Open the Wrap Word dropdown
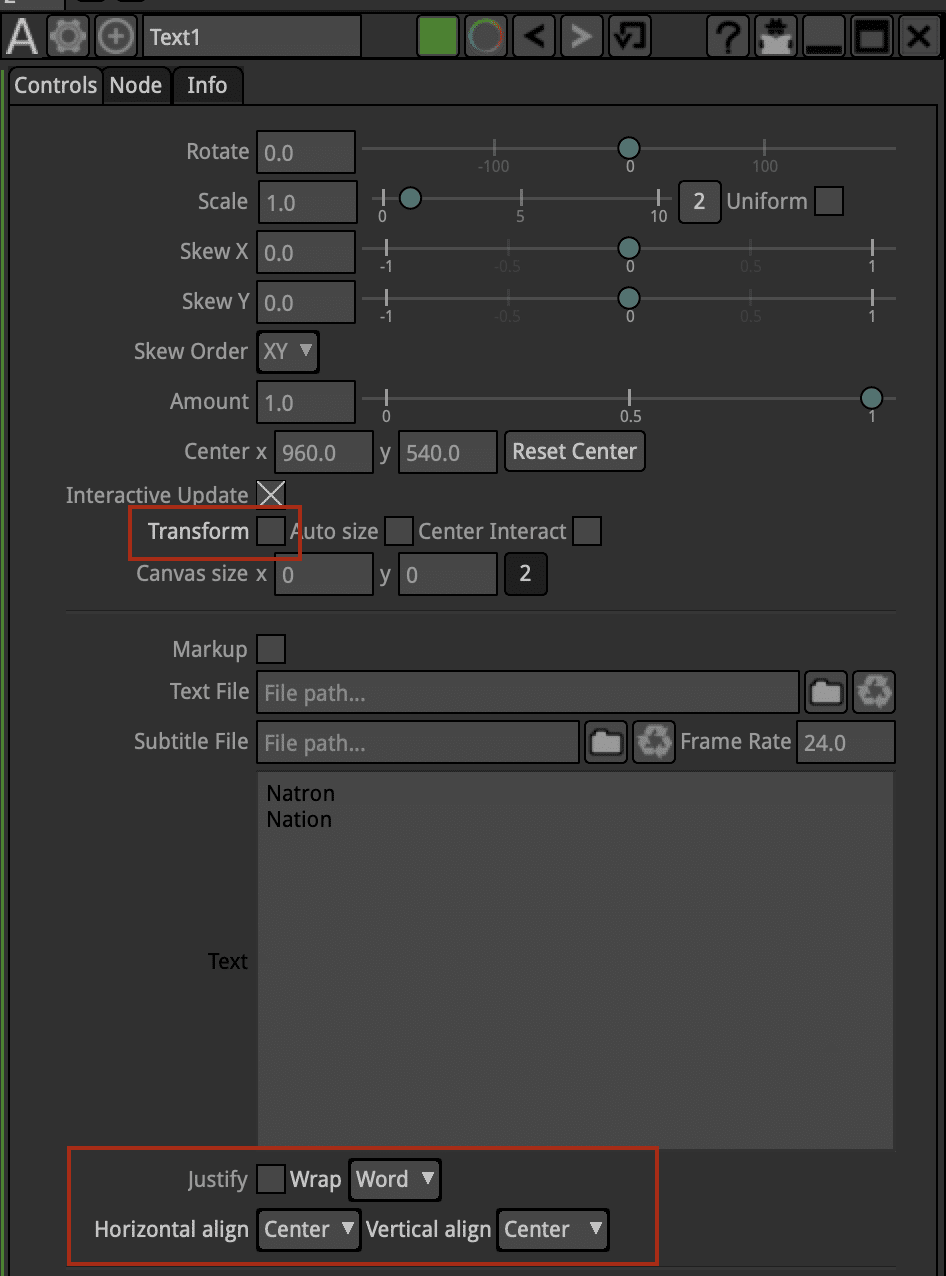946x1276 pixels. click(x=395, y=1179)
